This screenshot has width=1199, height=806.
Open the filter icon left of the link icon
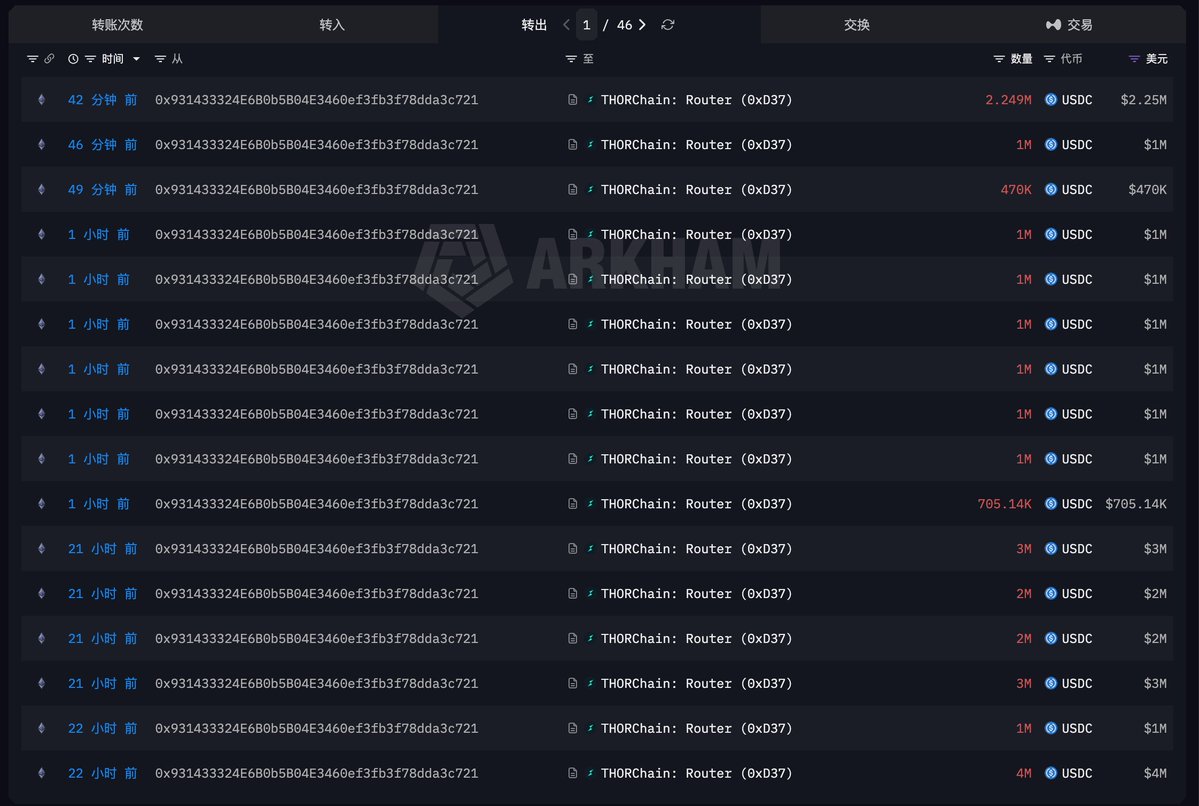pos(32,59)
